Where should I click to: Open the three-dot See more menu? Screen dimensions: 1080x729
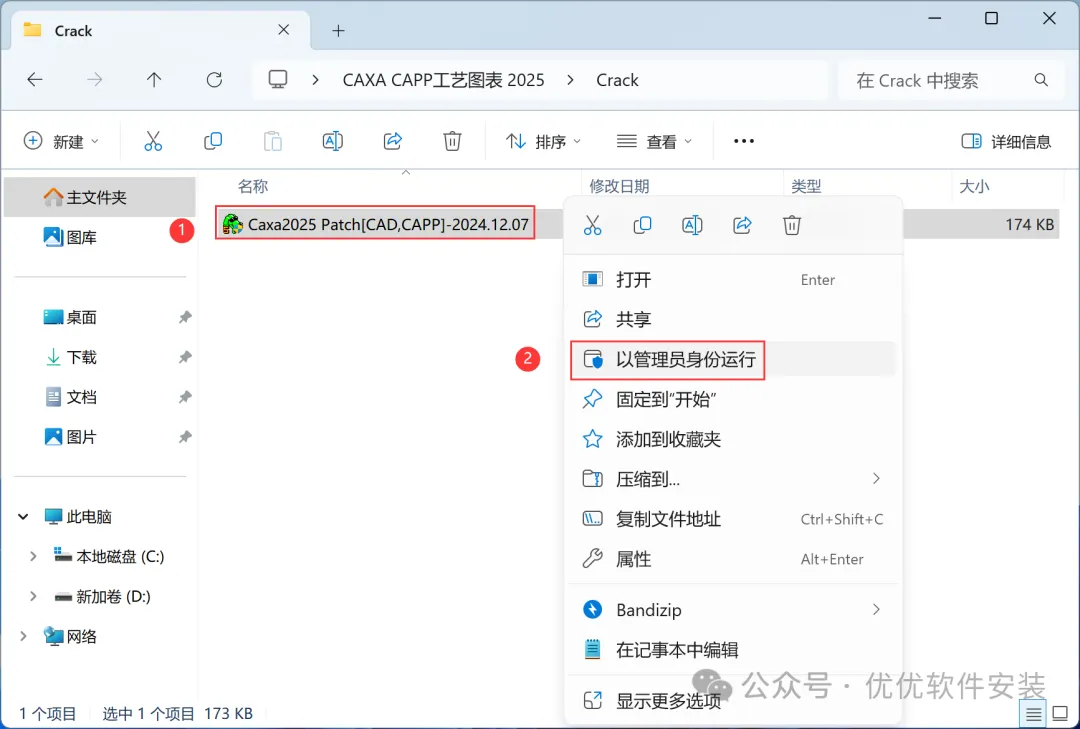[x=744, y=141]
